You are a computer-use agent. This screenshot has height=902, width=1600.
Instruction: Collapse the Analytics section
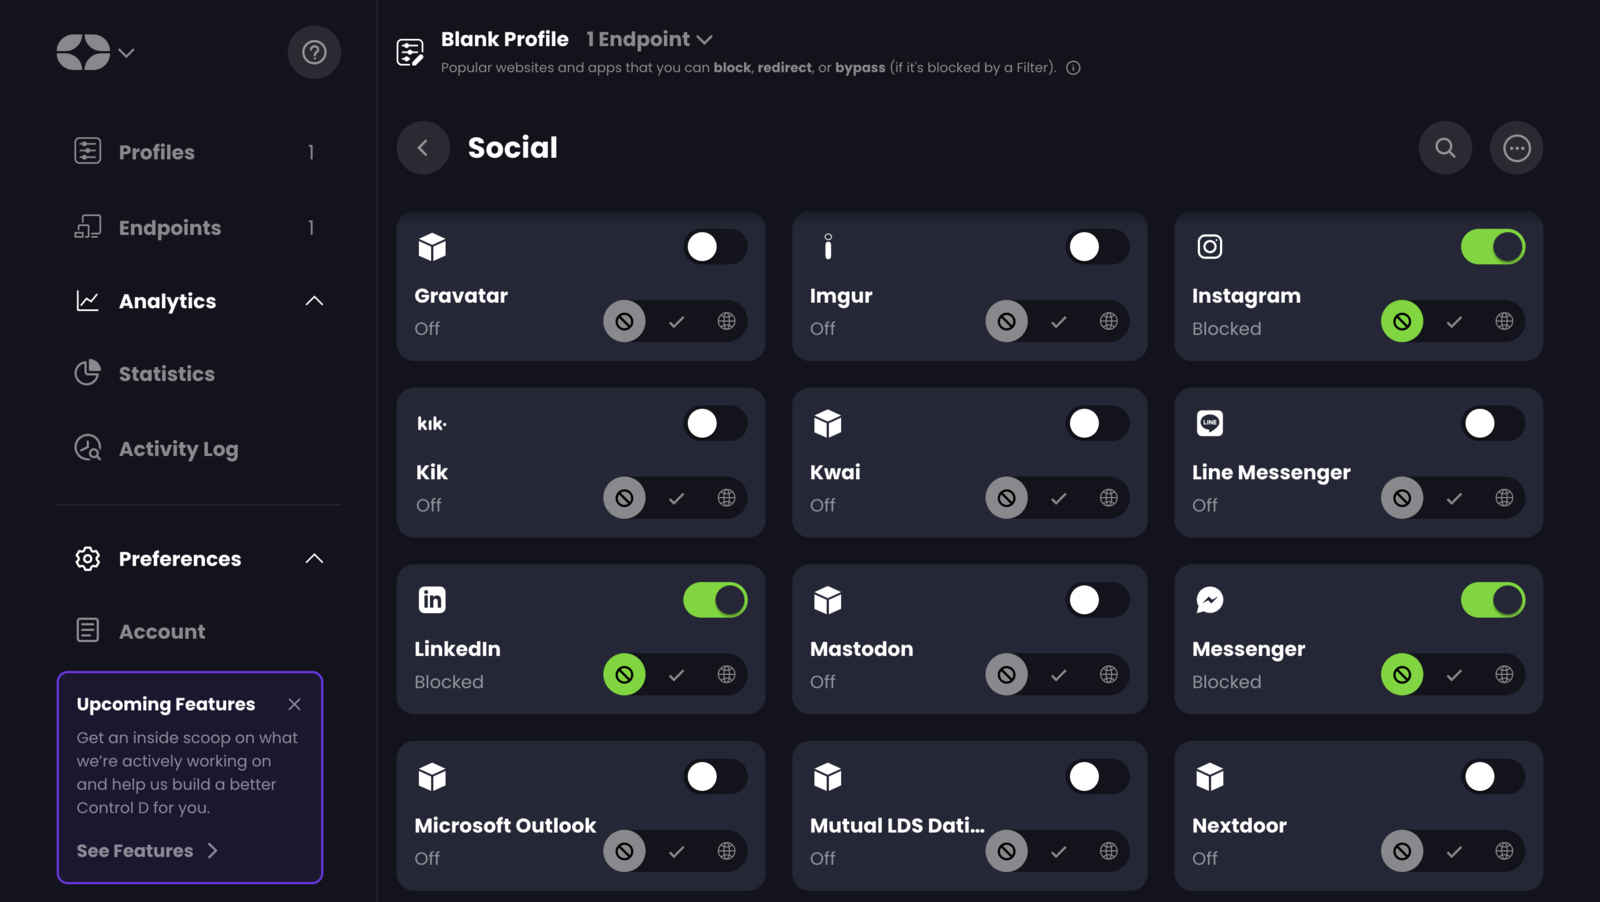pyautogui.click(x=314, y=300)
